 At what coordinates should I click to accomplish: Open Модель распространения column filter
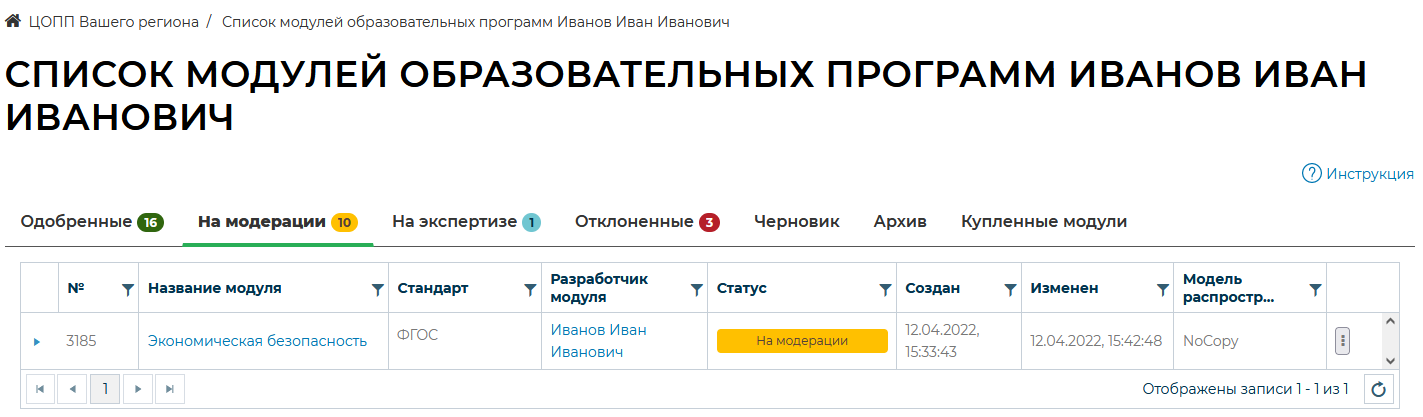pos(1315,289)
